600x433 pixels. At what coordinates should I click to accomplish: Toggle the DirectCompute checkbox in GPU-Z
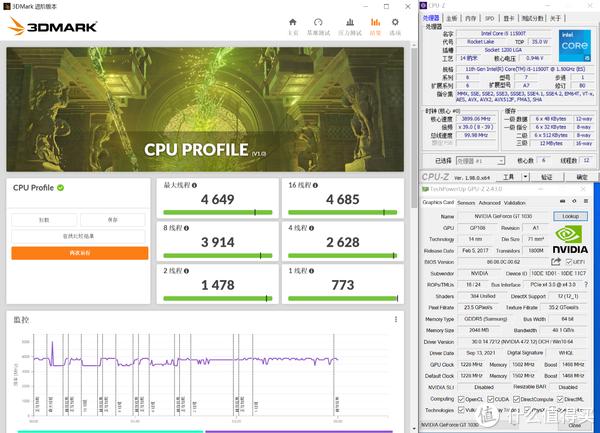tap(516, 399)
